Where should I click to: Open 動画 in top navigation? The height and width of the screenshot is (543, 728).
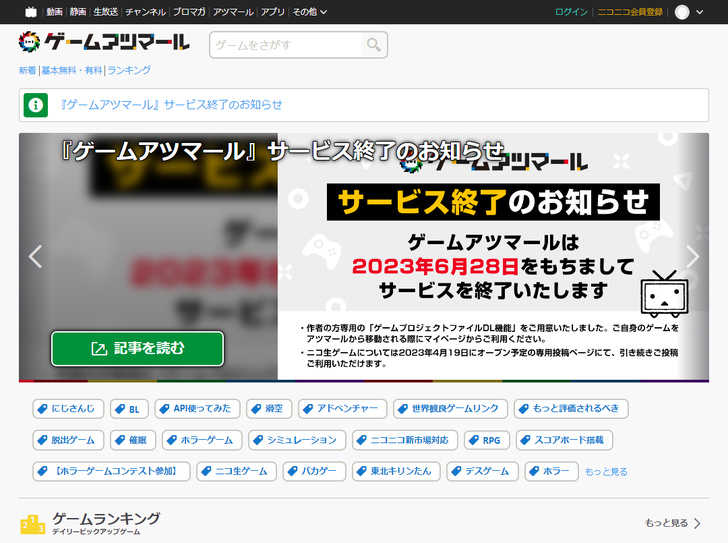54,12
